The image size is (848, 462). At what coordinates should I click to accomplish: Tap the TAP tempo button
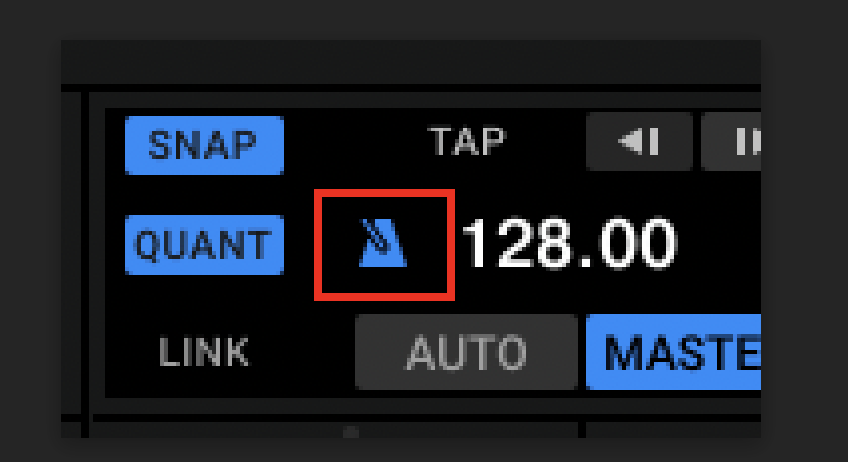pyautogui.click(x=466, y=141)
